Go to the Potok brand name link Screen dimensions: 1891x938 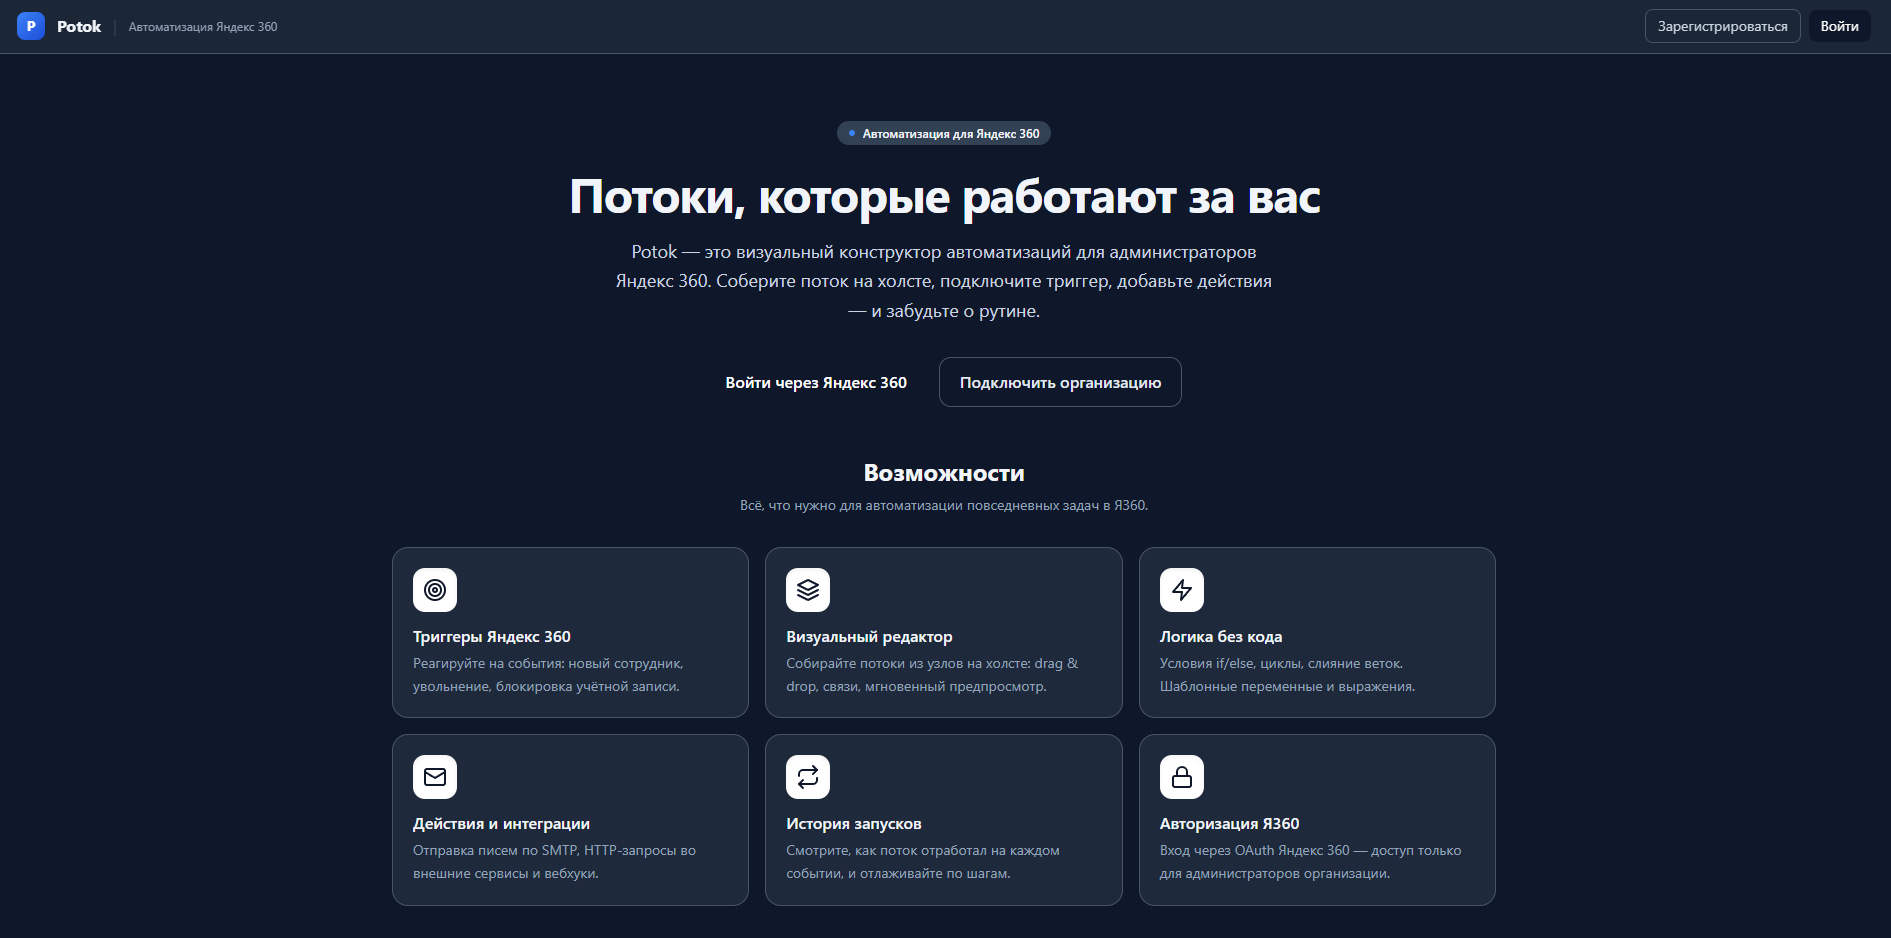pyautogui.click(x=79, y=27)
